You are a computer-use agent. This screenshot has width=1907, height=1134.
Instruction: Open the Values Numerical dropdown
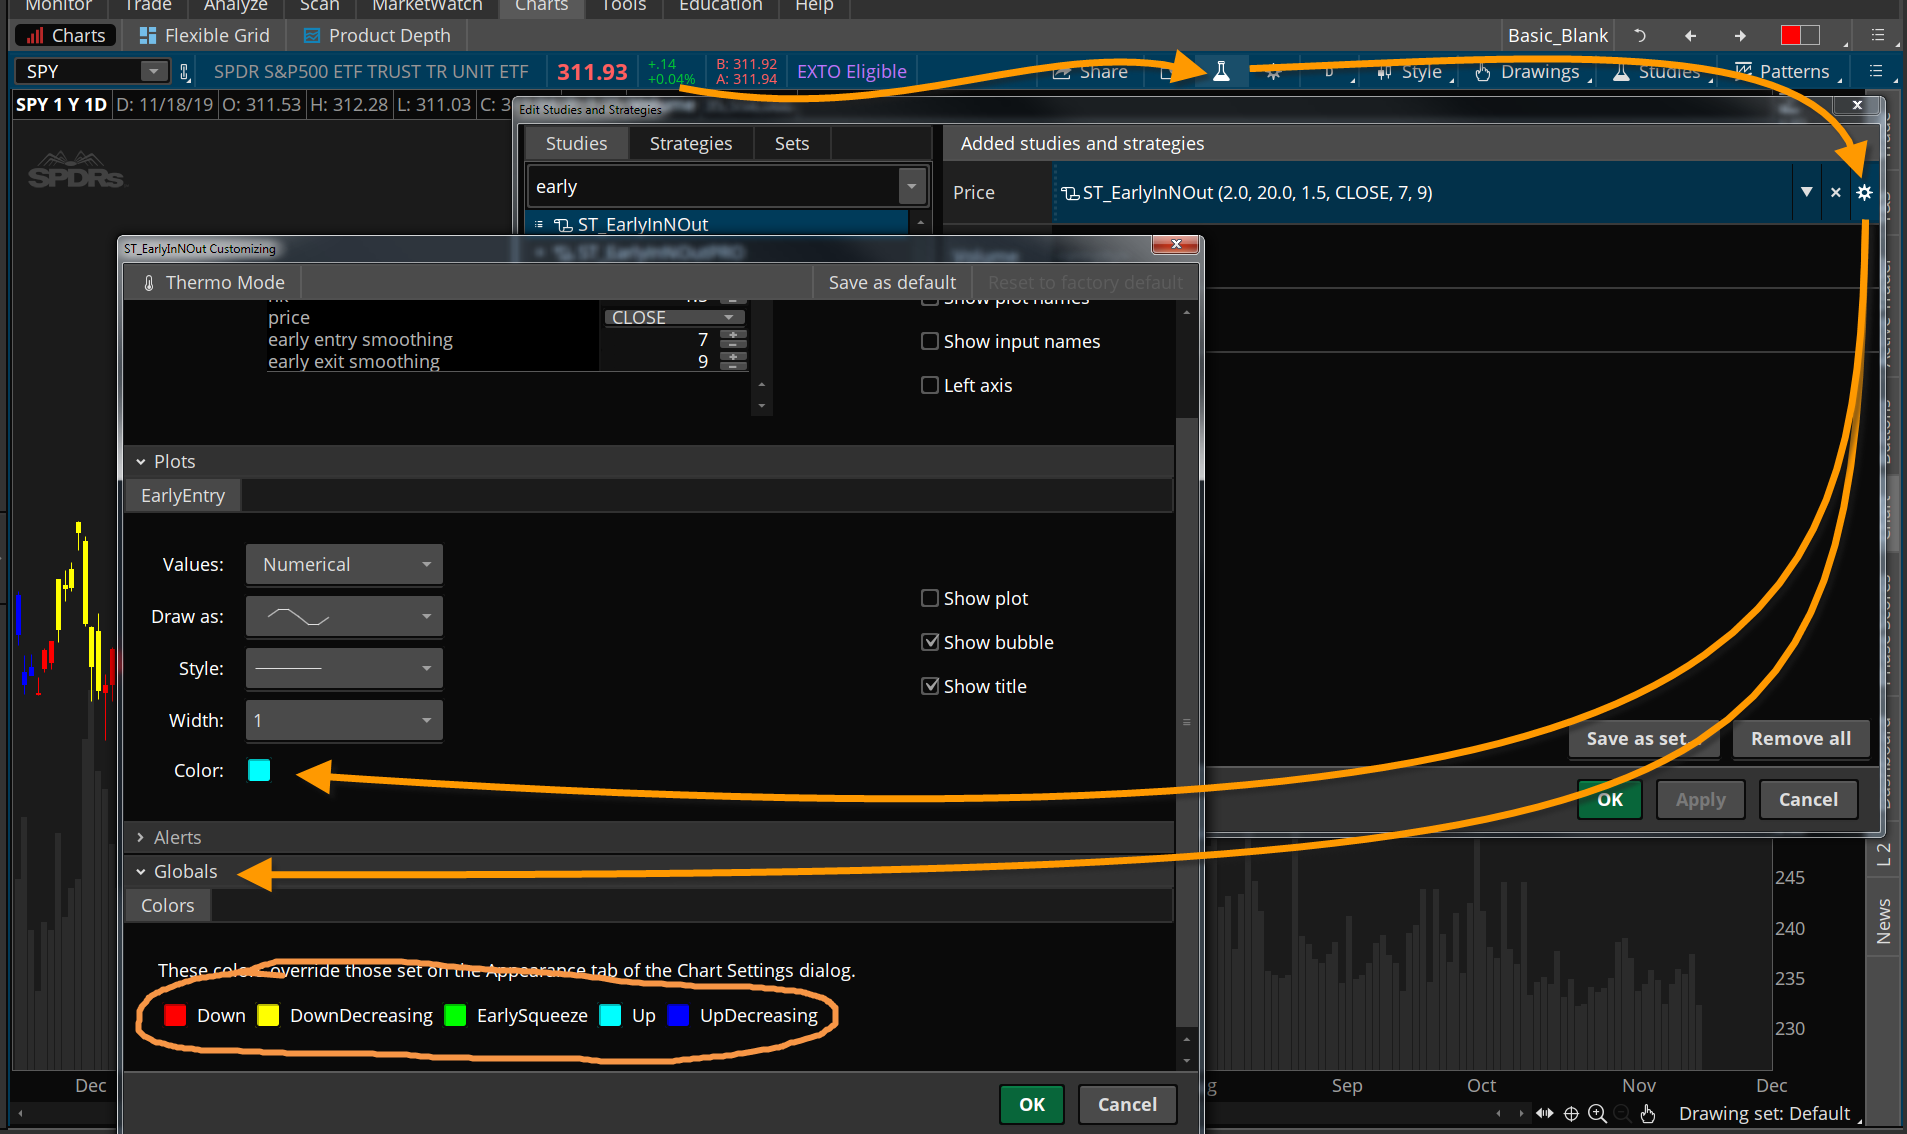(344, 564)
